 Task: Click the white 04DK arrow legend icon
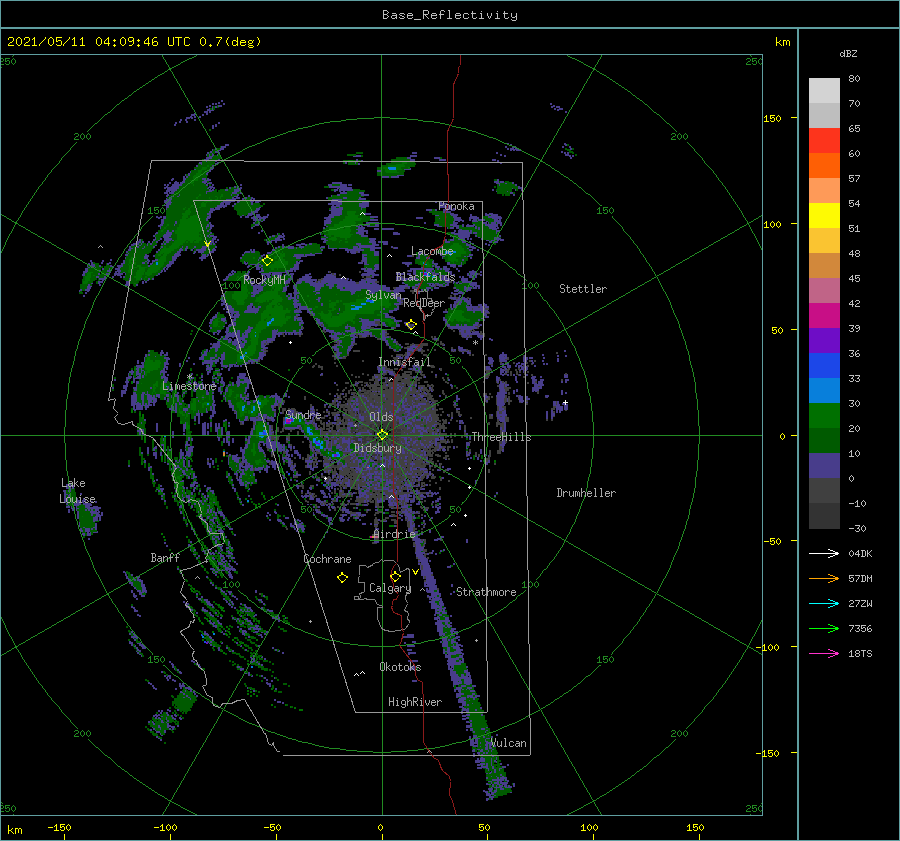[824, 553]
